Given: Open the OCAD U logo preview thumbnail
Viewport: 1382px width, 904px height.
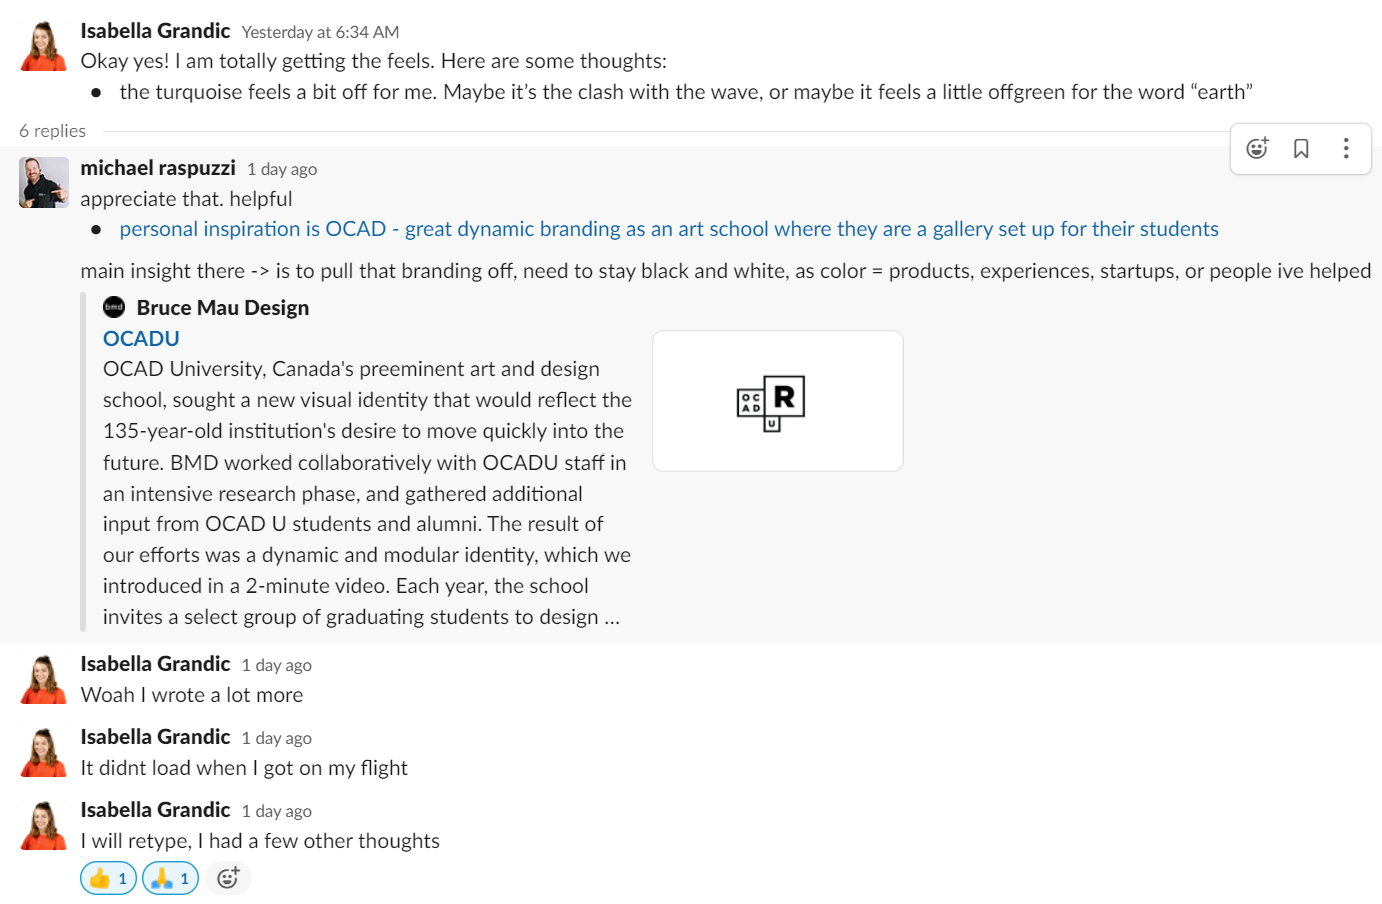Looking at the screenshot, I should (x=778, y=401).
